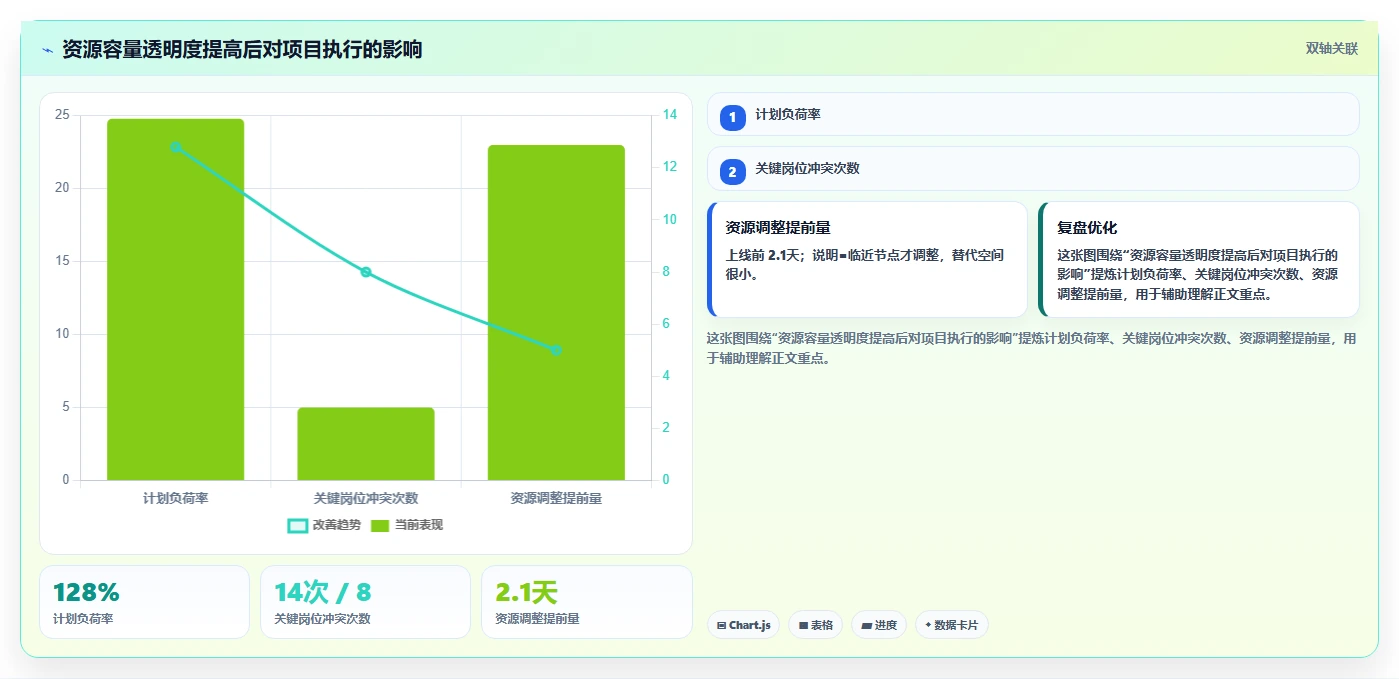
Task: Click the 表格 tag
Action: click(x=815, y=625)
